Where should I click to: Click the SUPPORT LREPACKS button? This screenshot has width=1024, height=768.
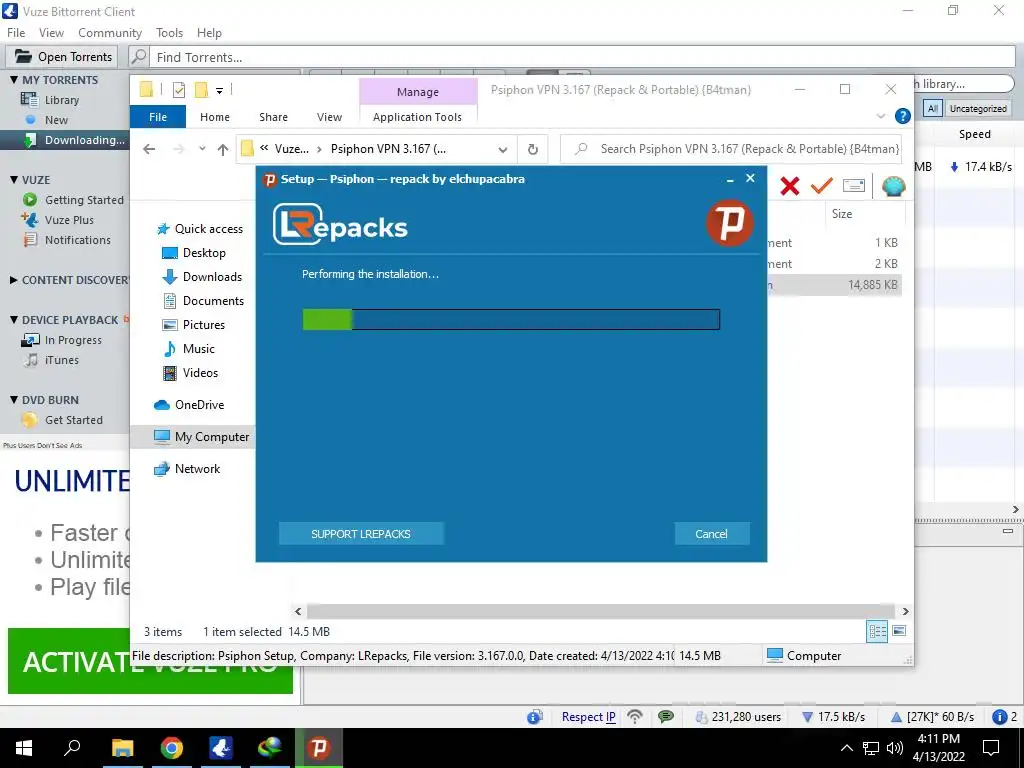click(360, 534)
